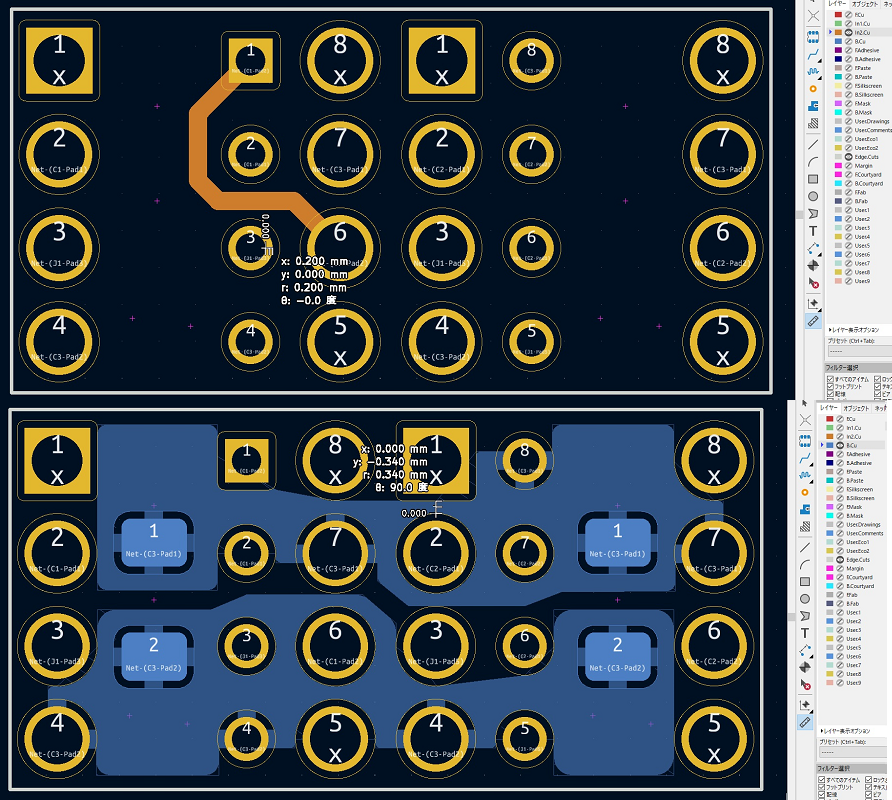Select F.Cu layer name in lower window
Viewport: 892px width, 800px height.
pyautogui.click(x=851, y=419)
